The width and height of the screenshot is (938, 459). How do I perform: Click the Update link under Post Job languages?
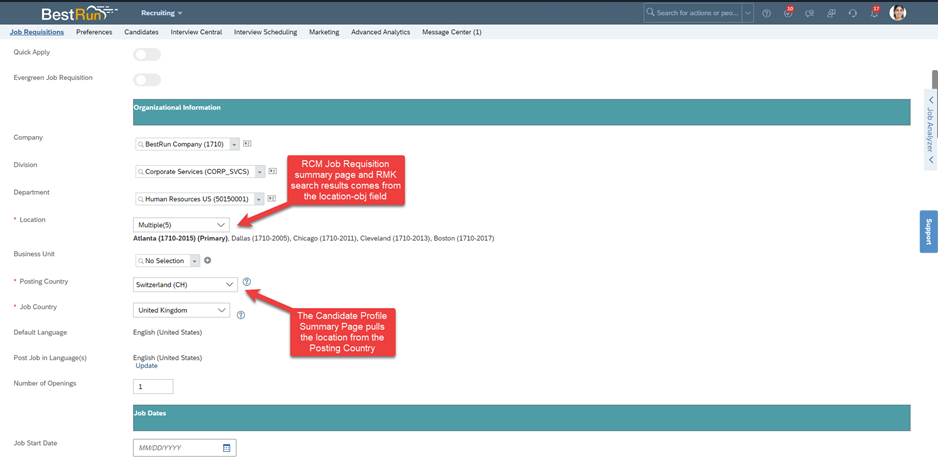147,366
